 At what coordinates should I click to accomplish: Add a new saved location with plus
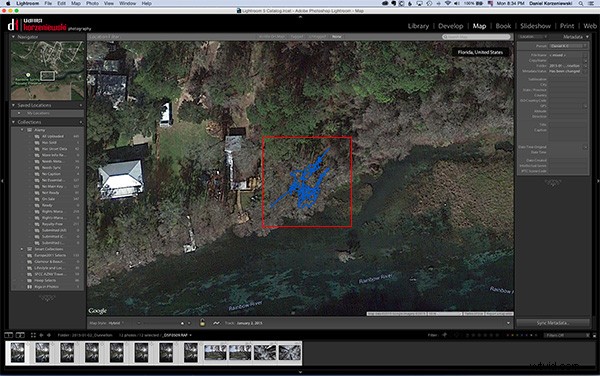click(x=81, y=105)
